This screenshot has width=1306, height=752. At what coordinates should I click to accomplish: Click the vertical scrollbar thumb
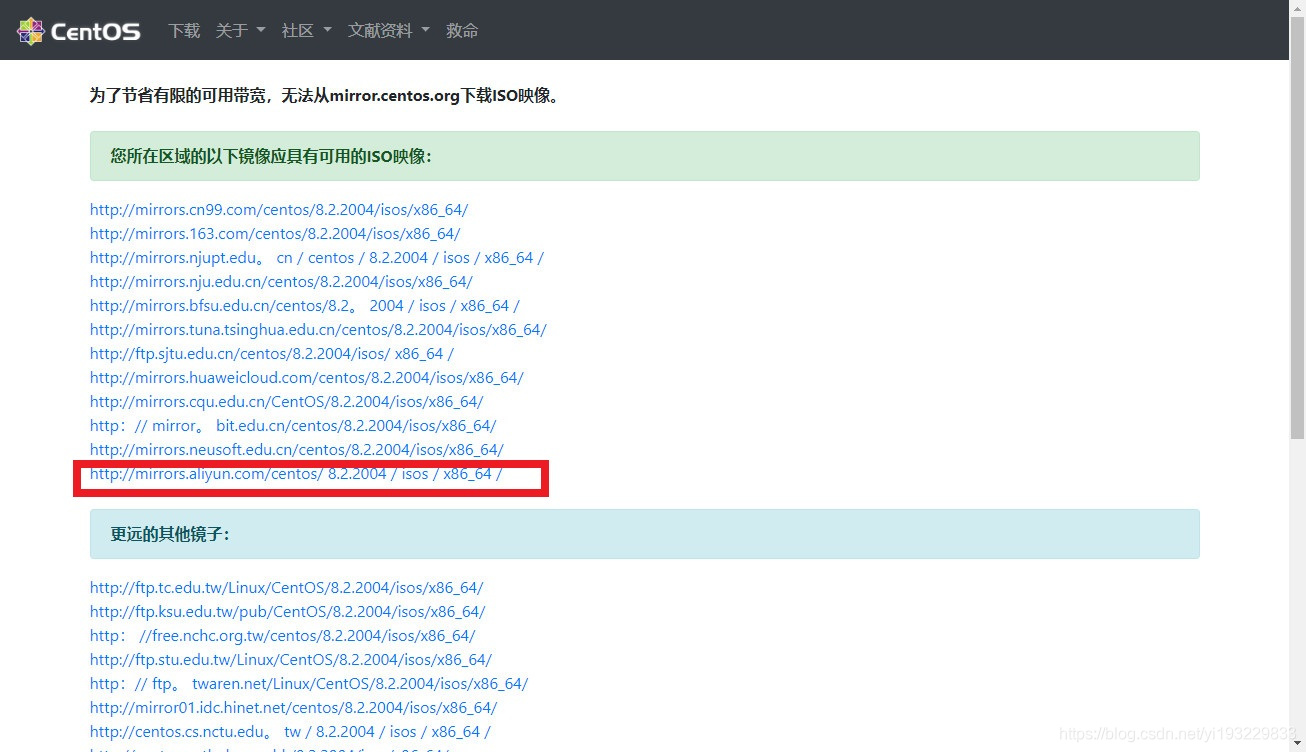pyautogui.click(x=1297, y=228)
